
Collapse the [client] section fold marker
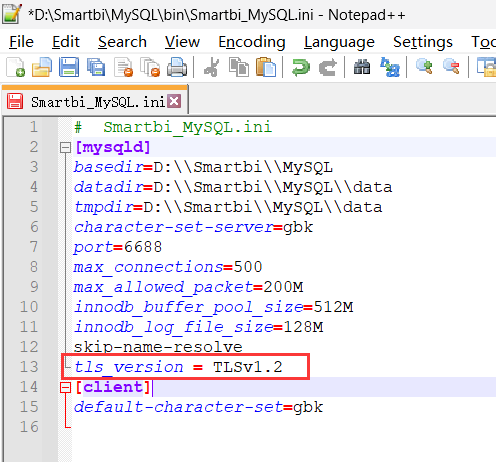[x=65, y=387]
